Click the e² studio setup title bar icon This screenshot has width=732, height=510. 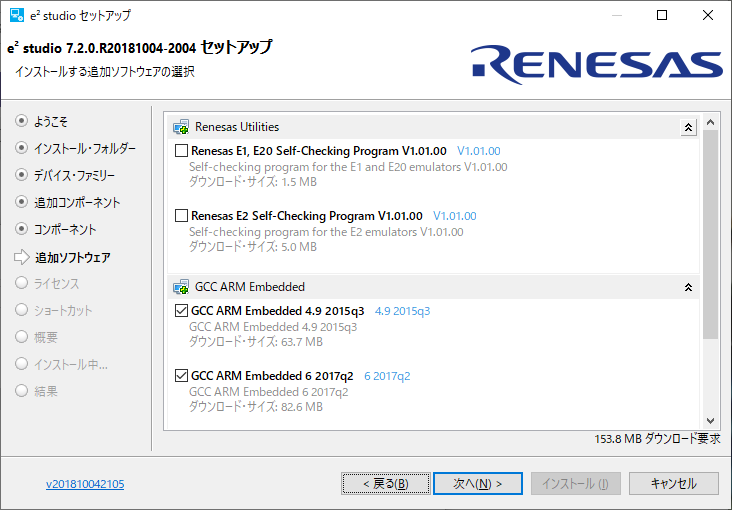pos(17,15)
